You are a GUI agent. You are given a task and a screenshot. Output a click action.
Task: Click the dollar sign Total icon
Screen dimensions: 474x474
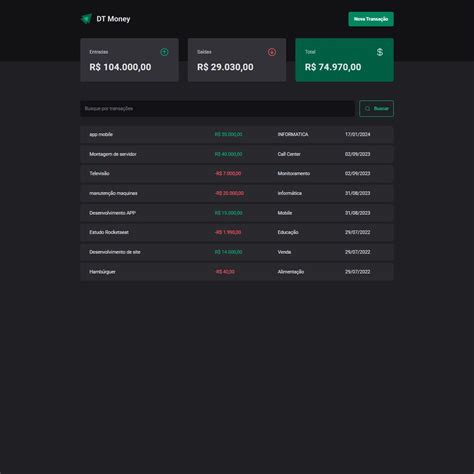click(380, 52)
